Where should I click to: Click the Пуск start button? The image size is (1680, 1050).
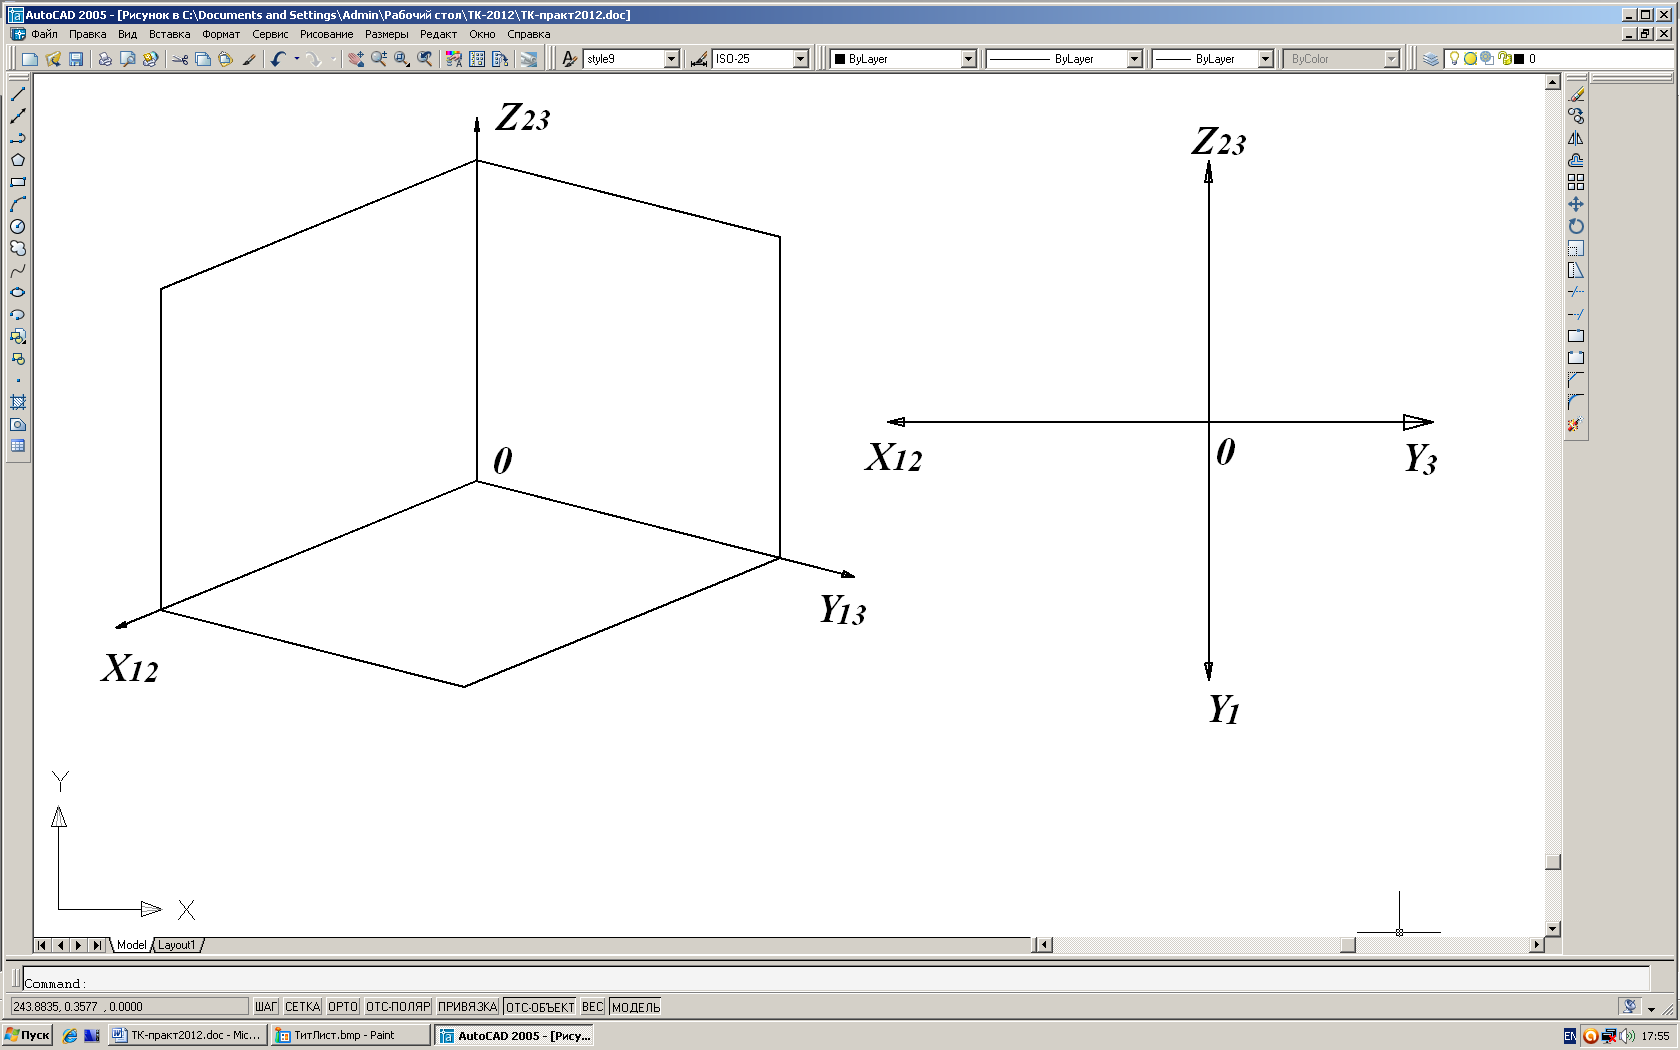[x=27, y=1035]
